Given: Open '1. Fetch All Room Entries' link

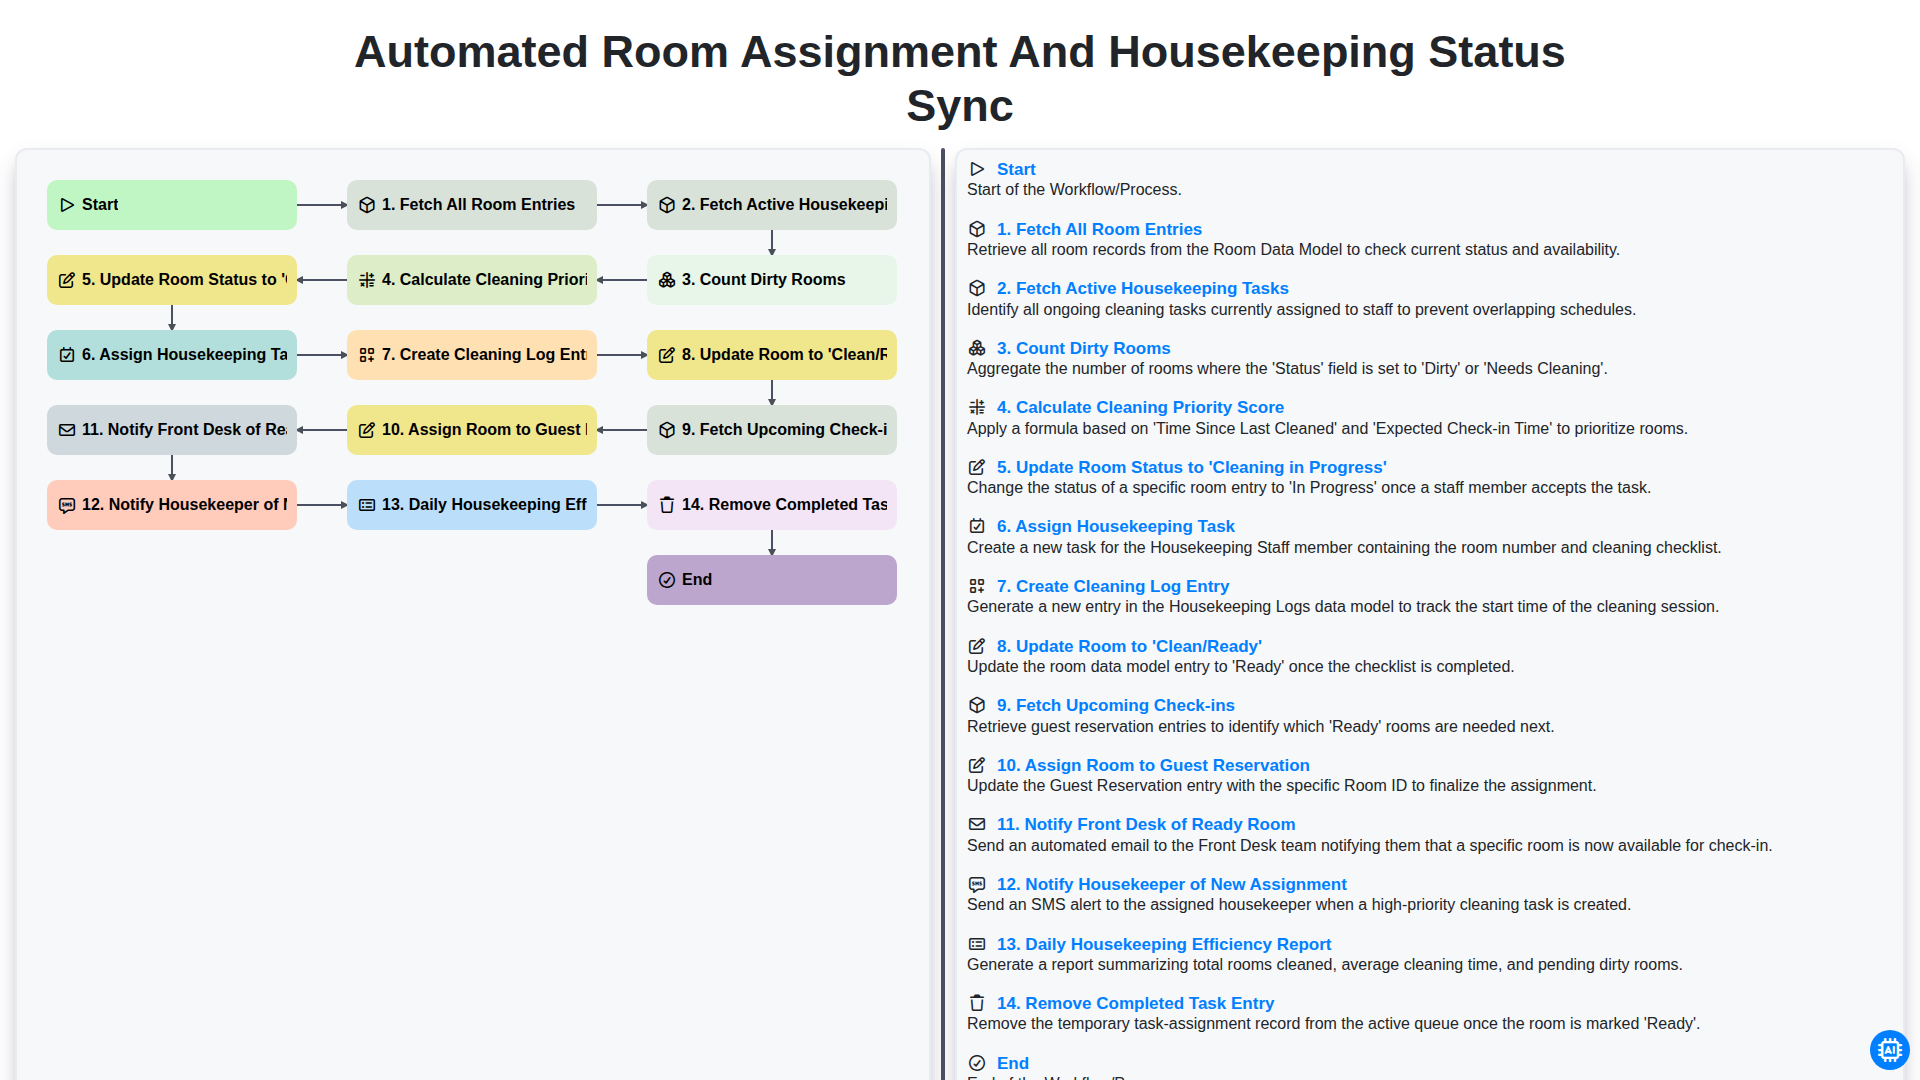Looking at the screenshot, I should 1099,229.
